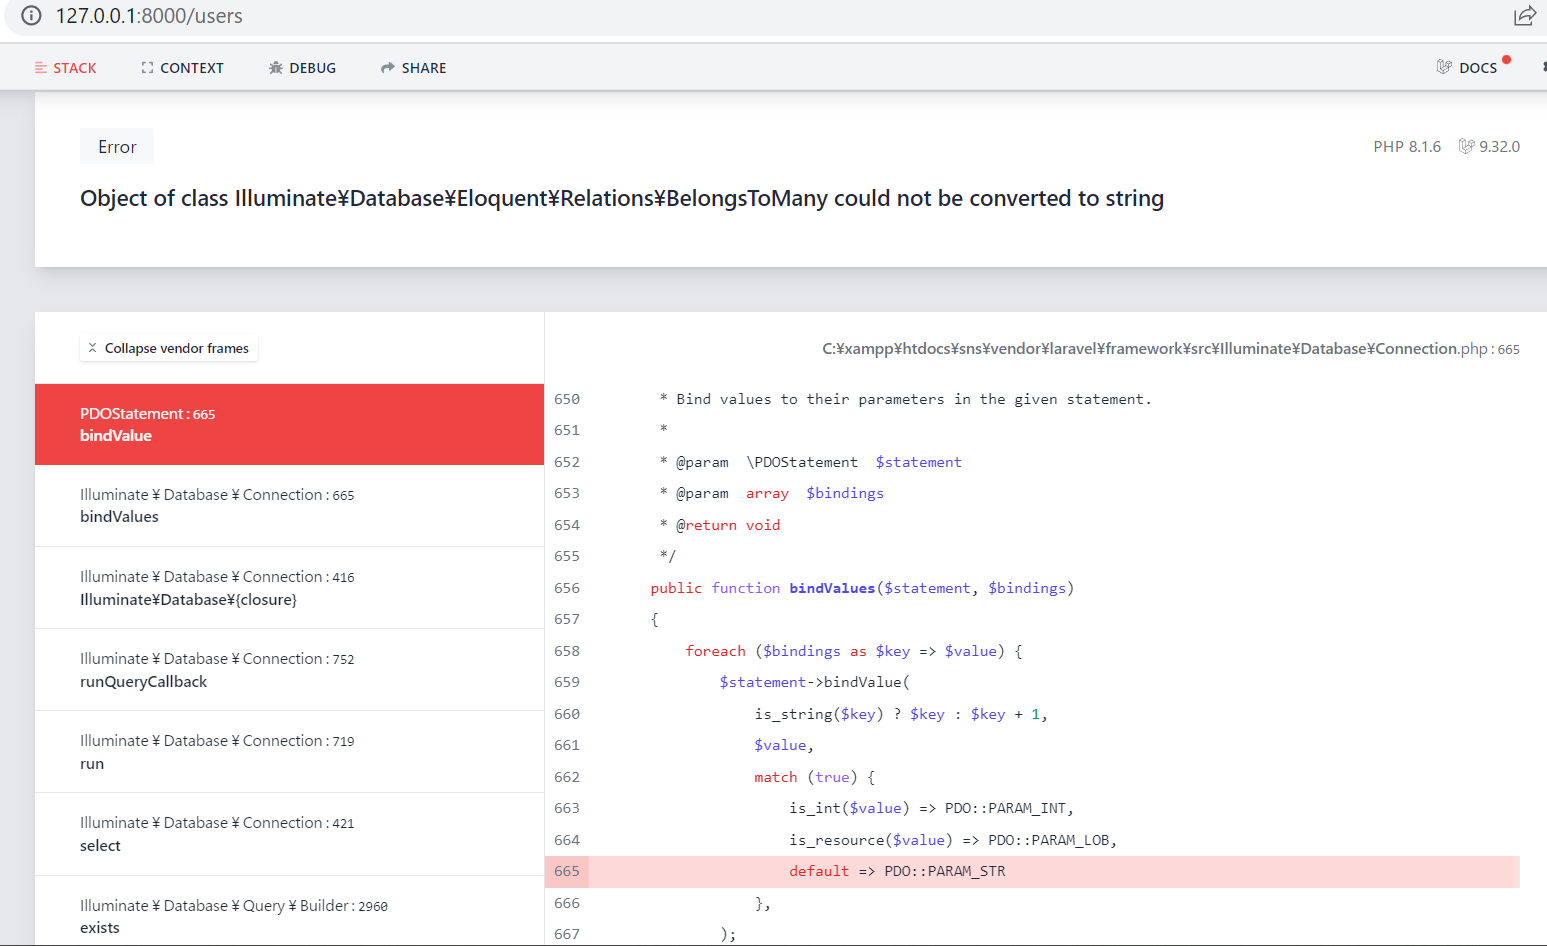Image resolution: width=1547 pixels, height=946 pixels.
Task: Select the Connection:416 closure frame
Action: click(x=289, y=588)
